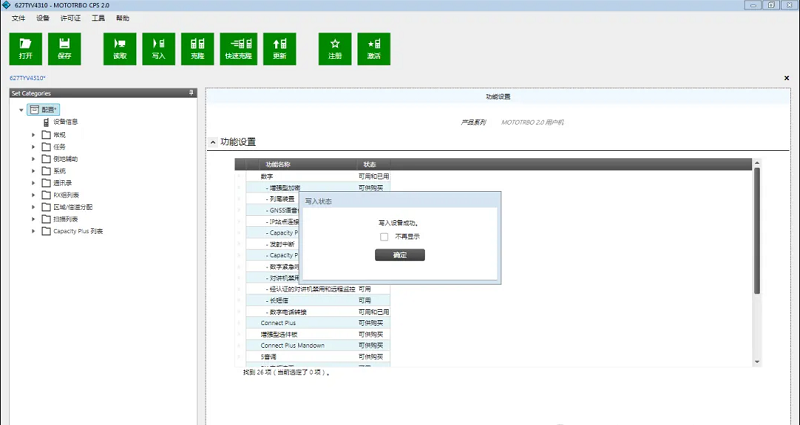Image resolution: width=800 pixels, height=425 pixels.
Task: Collapse the 功能设置 section chevron
Action: 212,143
